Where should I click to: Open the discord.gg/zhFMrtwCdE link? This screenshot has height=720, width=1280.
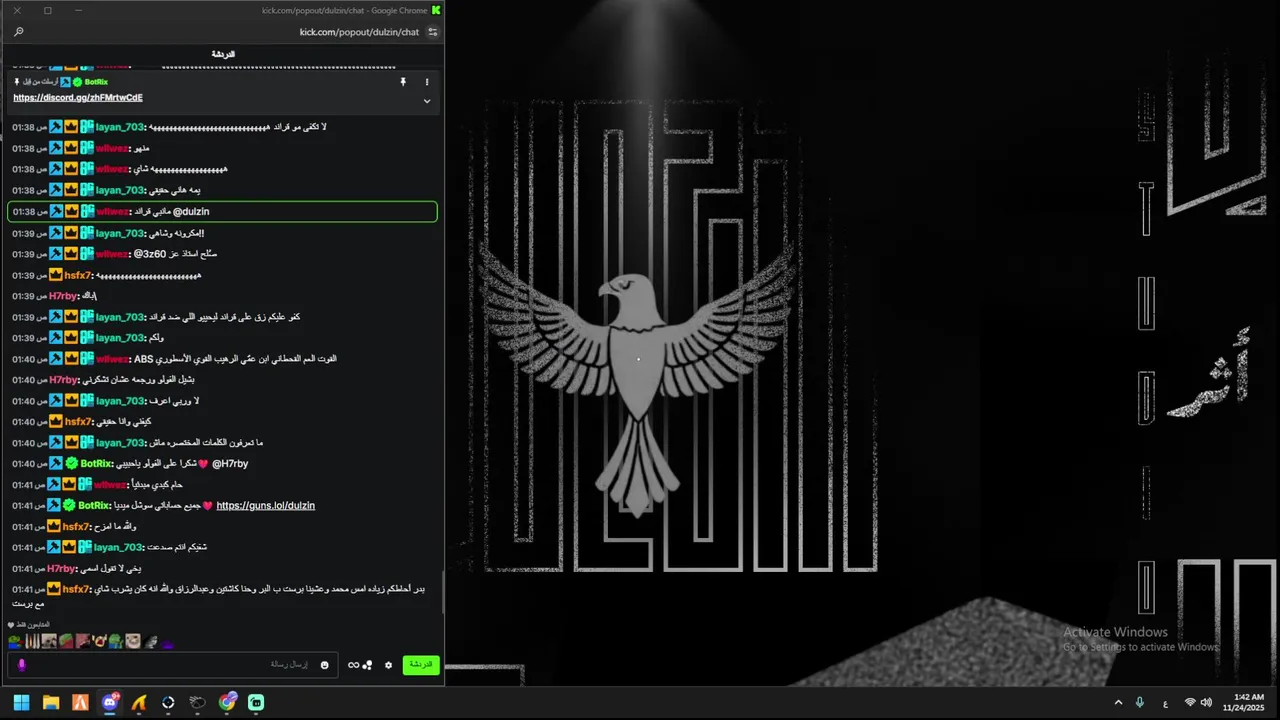pos(78,98)
